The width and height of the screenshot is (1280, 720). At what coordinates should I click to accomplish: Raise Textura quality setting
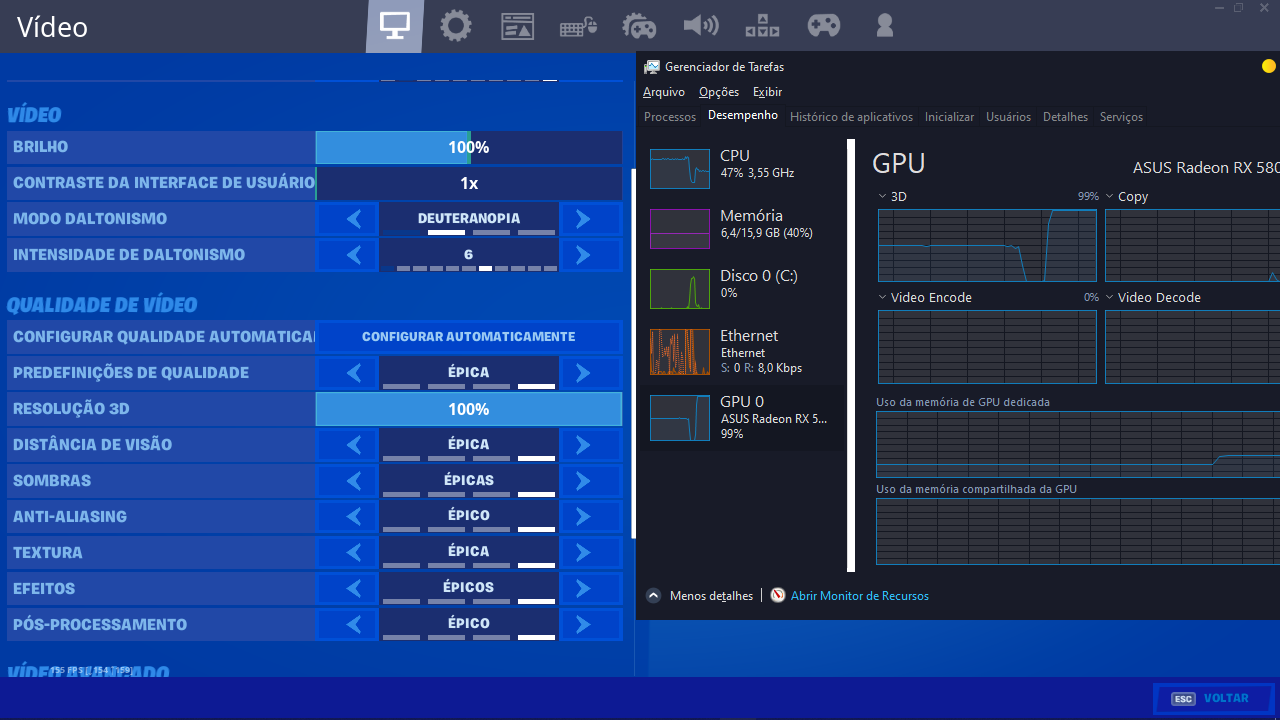click(590, 553)
